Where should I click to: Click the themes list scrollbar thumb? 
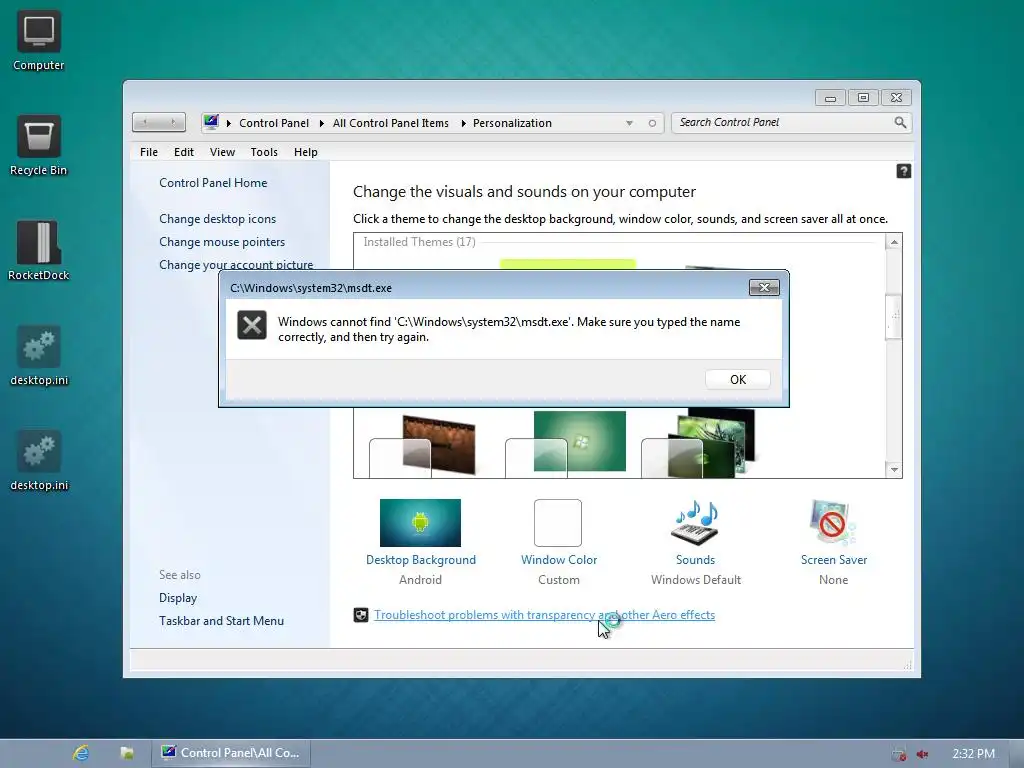click(x=894, y=317)
